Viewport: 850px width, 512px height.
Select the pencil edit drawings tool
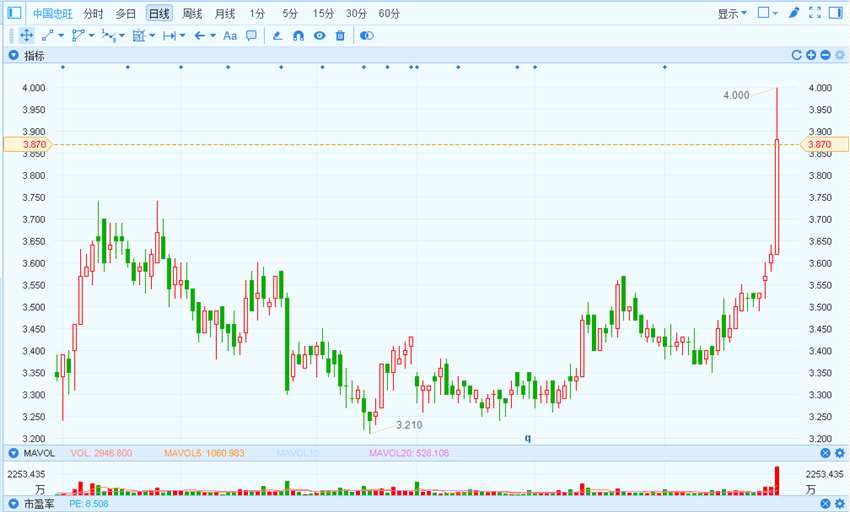coord(278,36)
